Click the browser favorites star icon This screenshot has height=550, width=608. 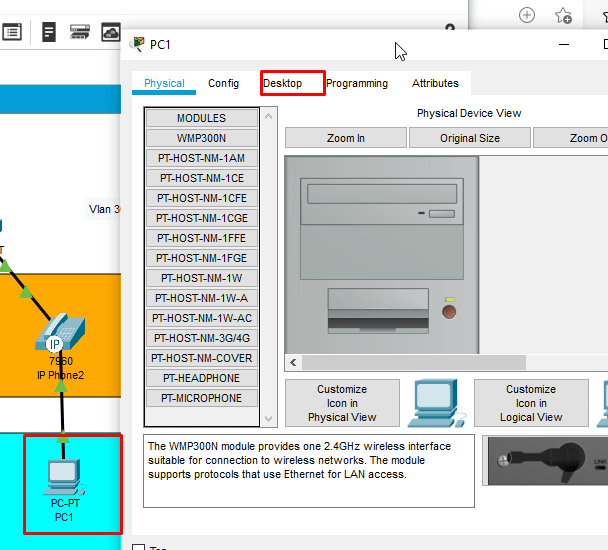(563, 15)
